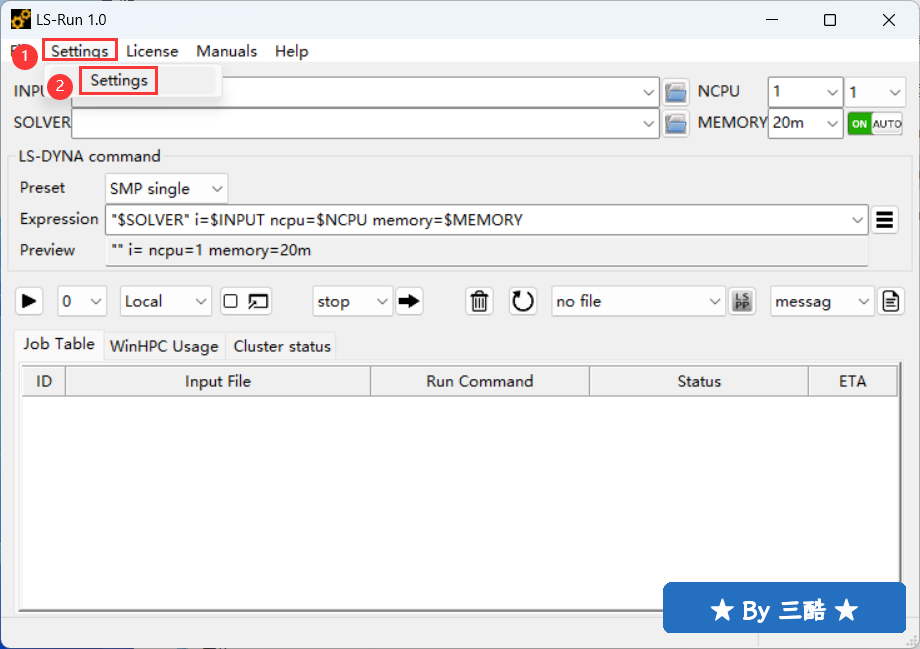Delete job with the trash can icon
This screenshot has height=649, width=920.
click(479, 301)
